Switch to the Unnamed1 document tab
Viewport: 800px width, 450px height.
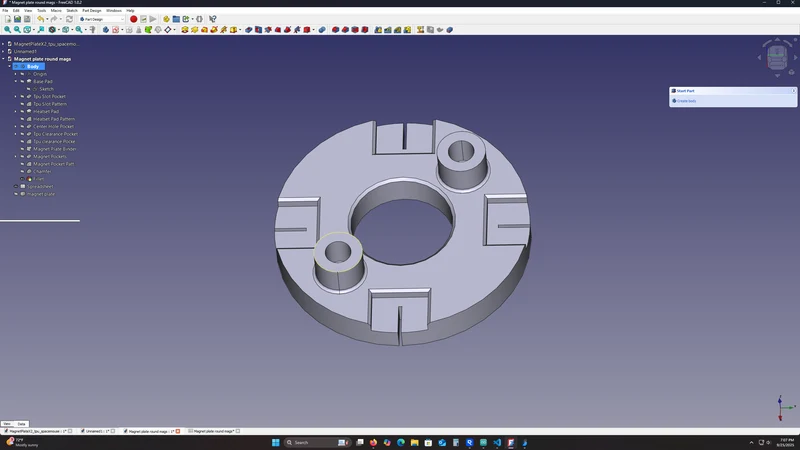click(x=97, y=431)
